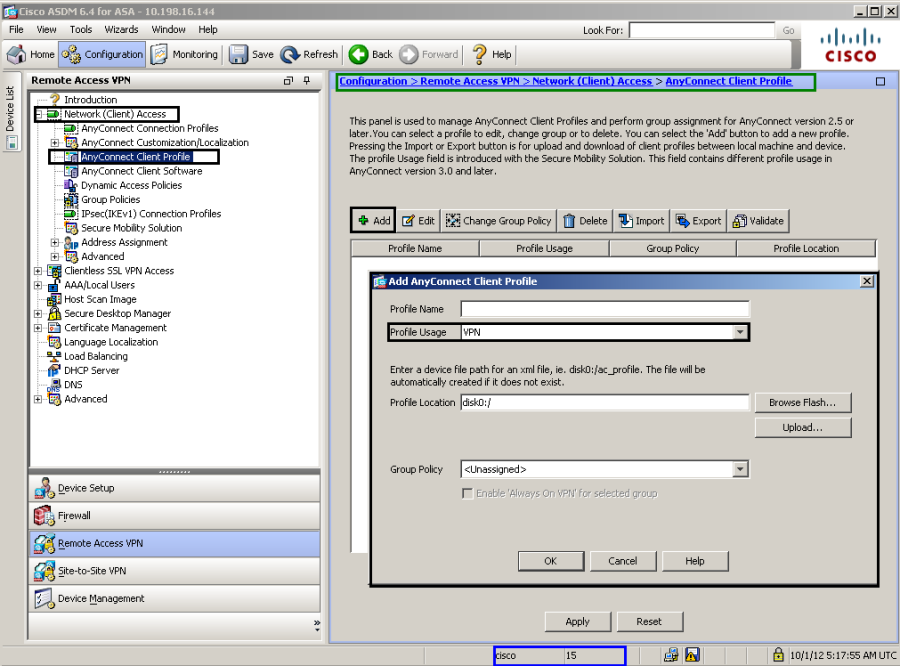Open Configuration view from the toolbar
The height and width of the screenshot is (666, 900).
(102, 55)
